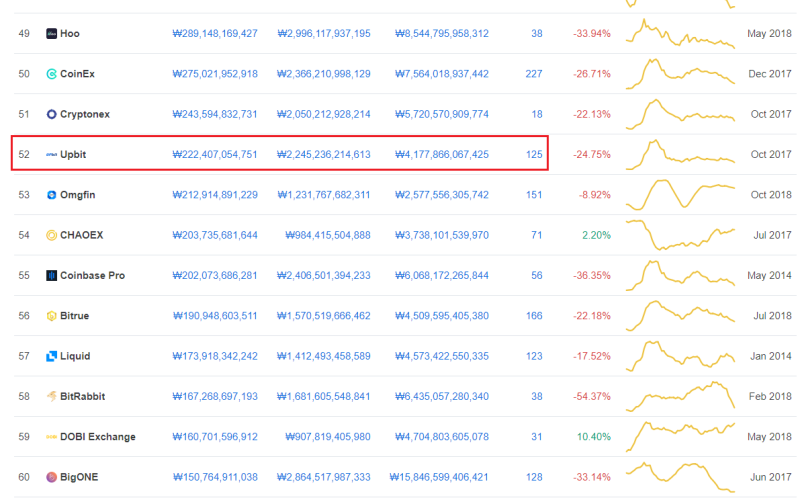Open the Bitrue exchange link
The width and height of the screenshot is (800, 498).
coord(74,316)
